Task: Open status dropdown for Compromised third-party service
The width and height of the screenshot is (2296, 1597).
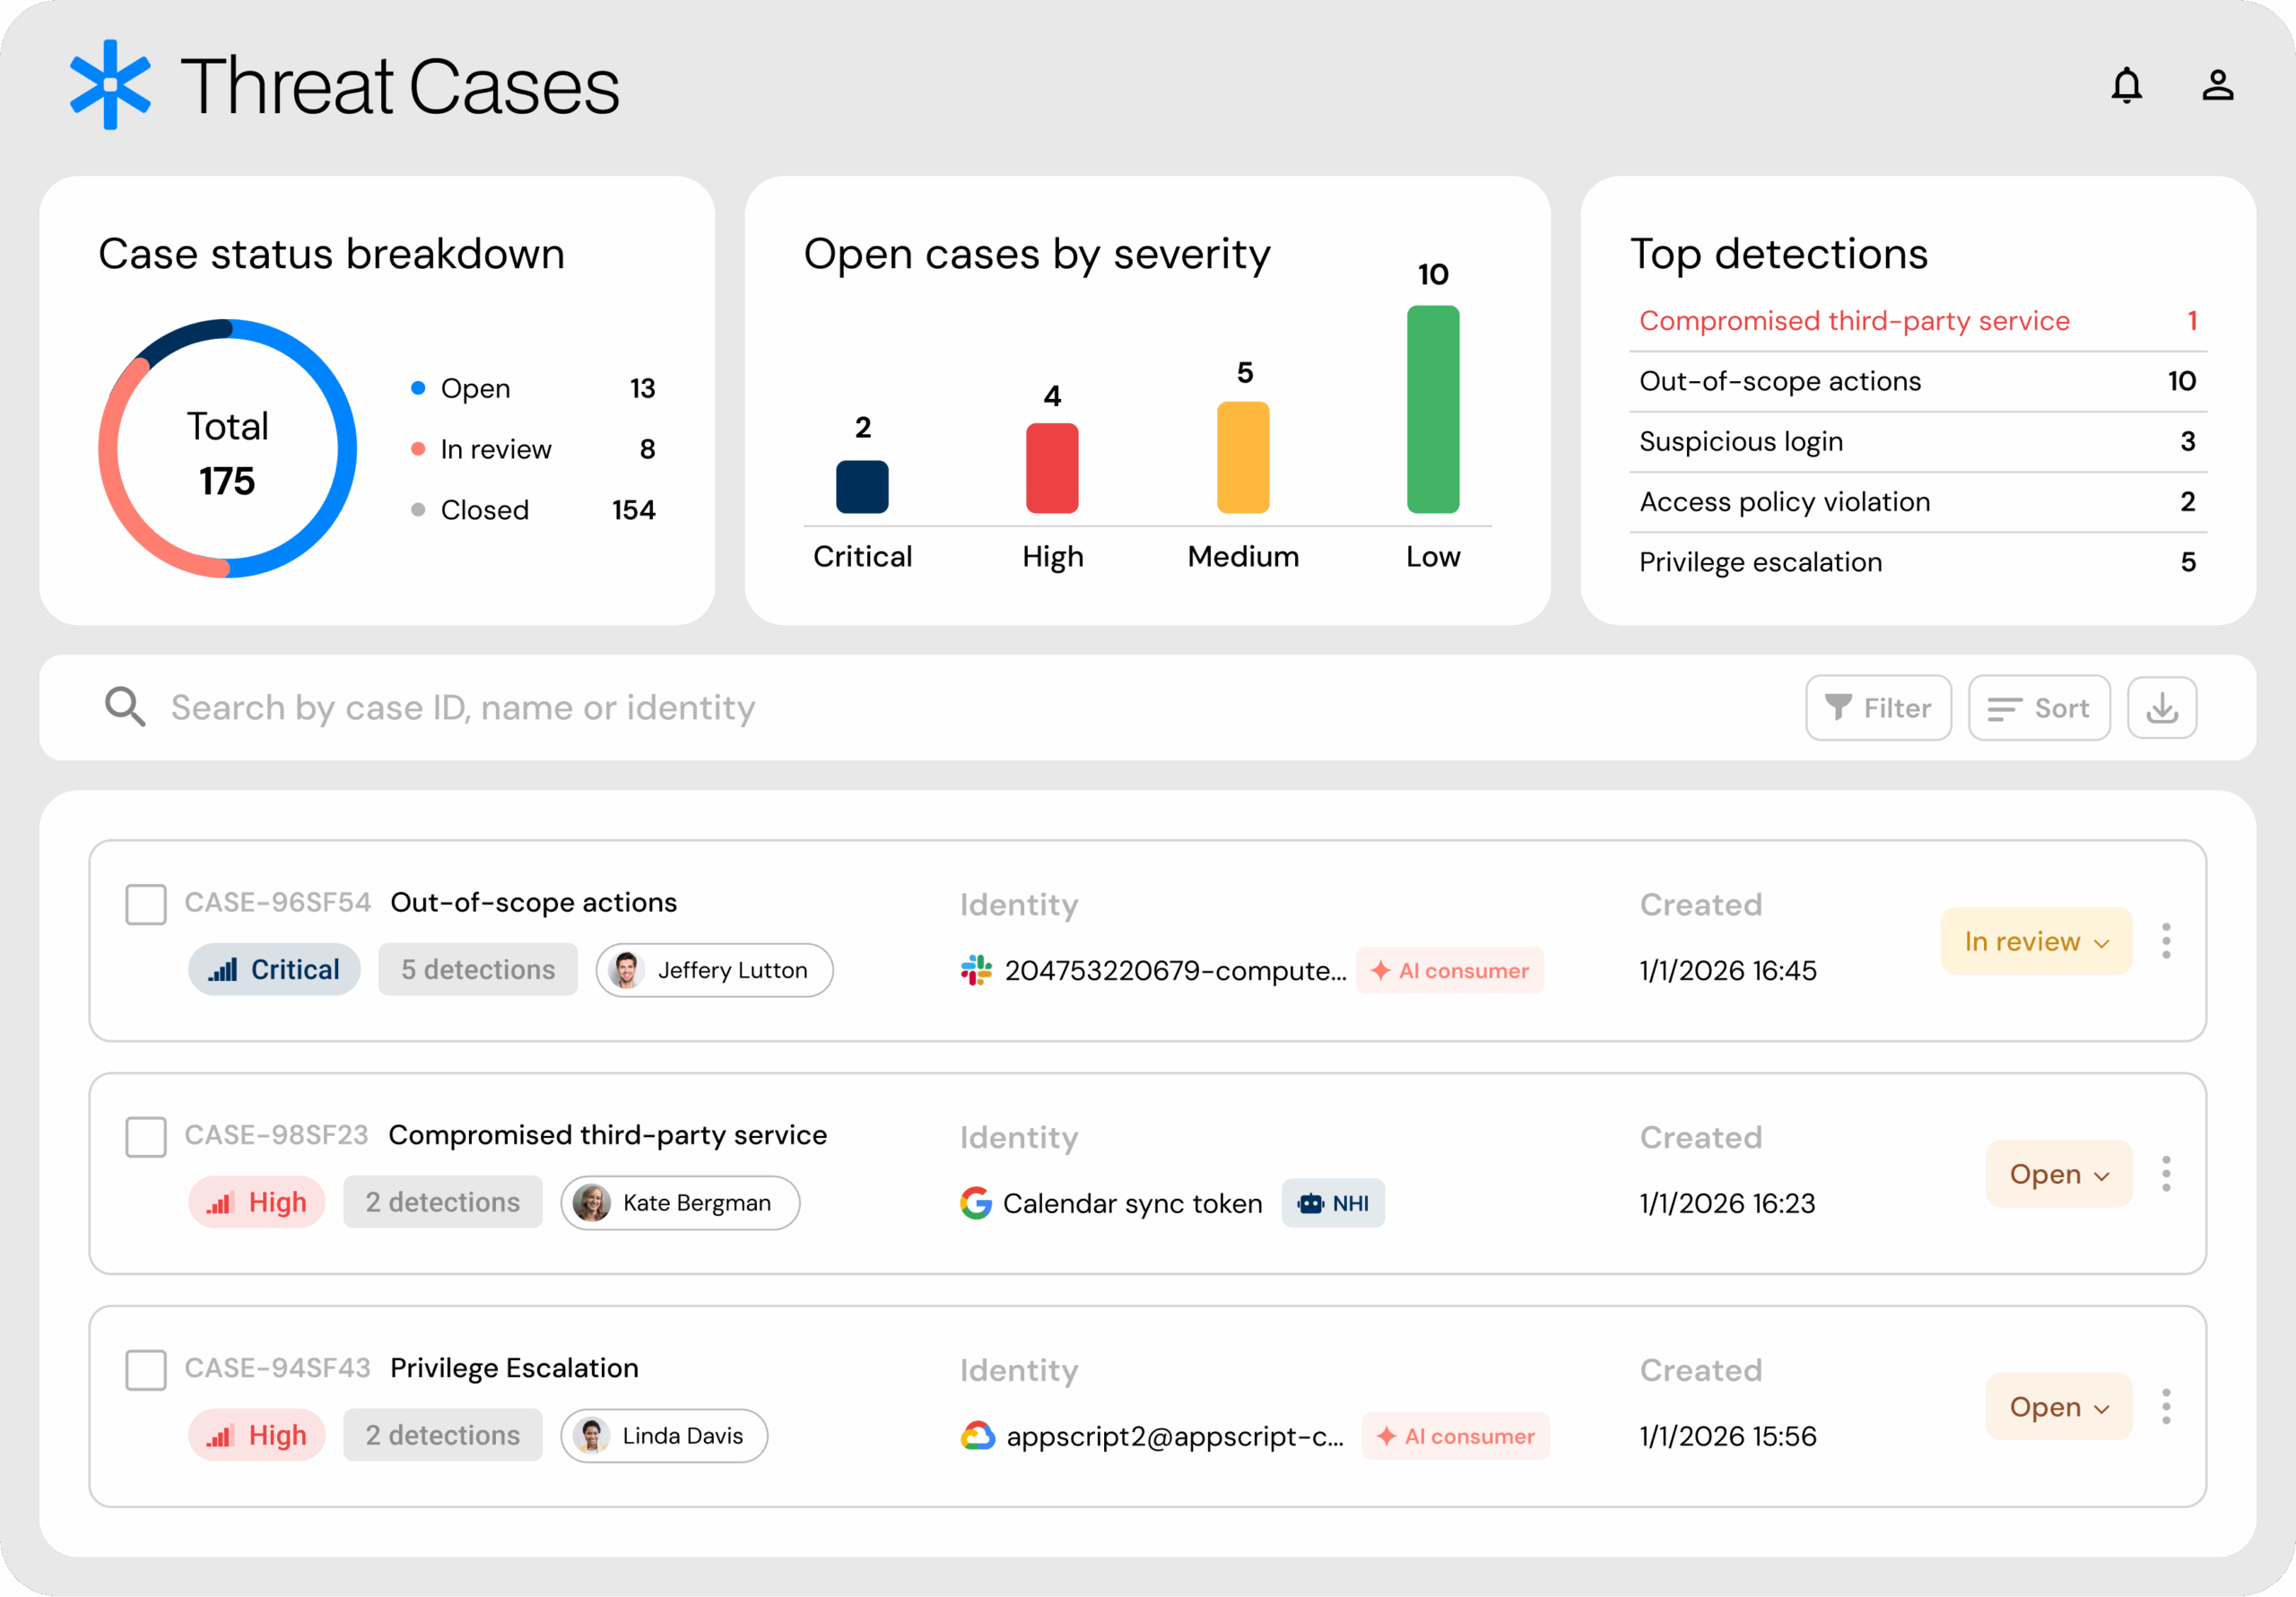Action: [2058, 1174]
